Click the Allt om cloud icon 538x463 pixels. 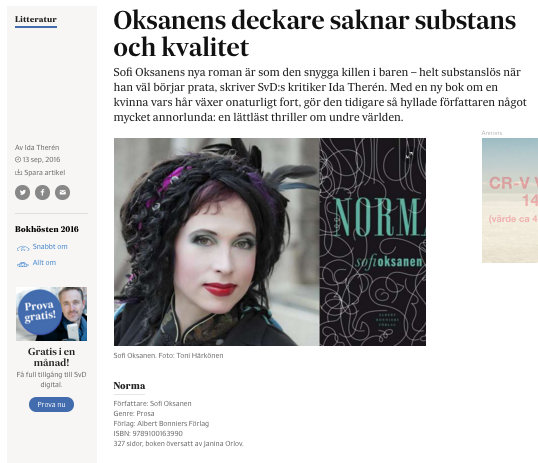click(23, 264)
